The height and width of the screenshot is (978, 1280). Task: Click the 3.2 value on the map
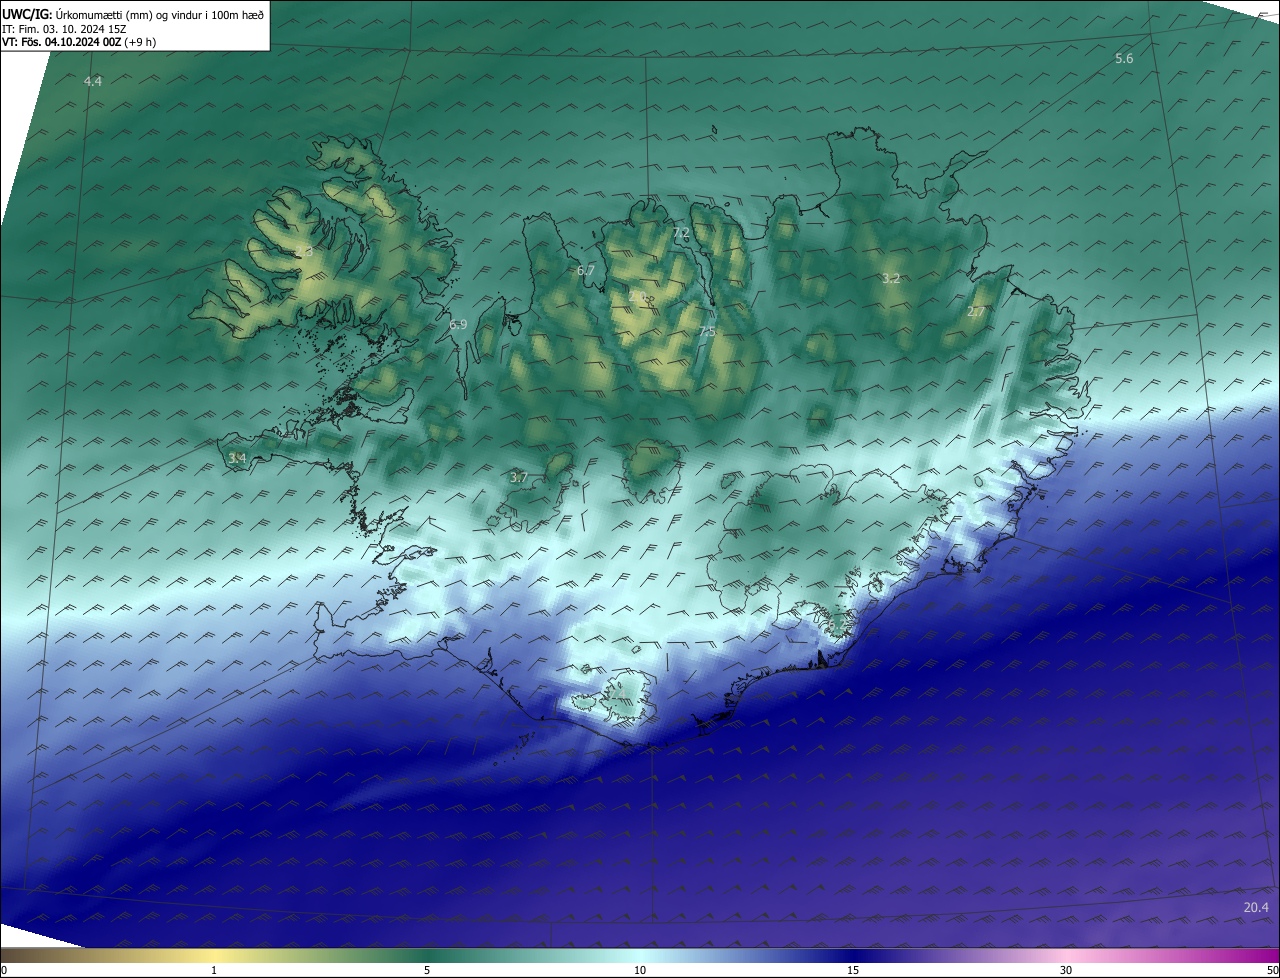click(891, 278)
